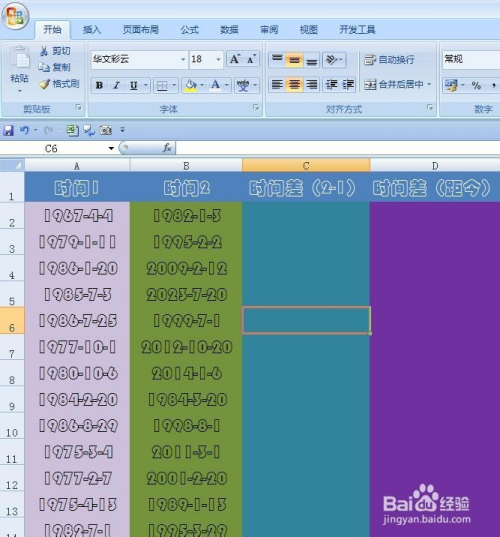Screen dimensions: 500x537
Task: Decrease font size with the small A
Action: coord(251,59)
